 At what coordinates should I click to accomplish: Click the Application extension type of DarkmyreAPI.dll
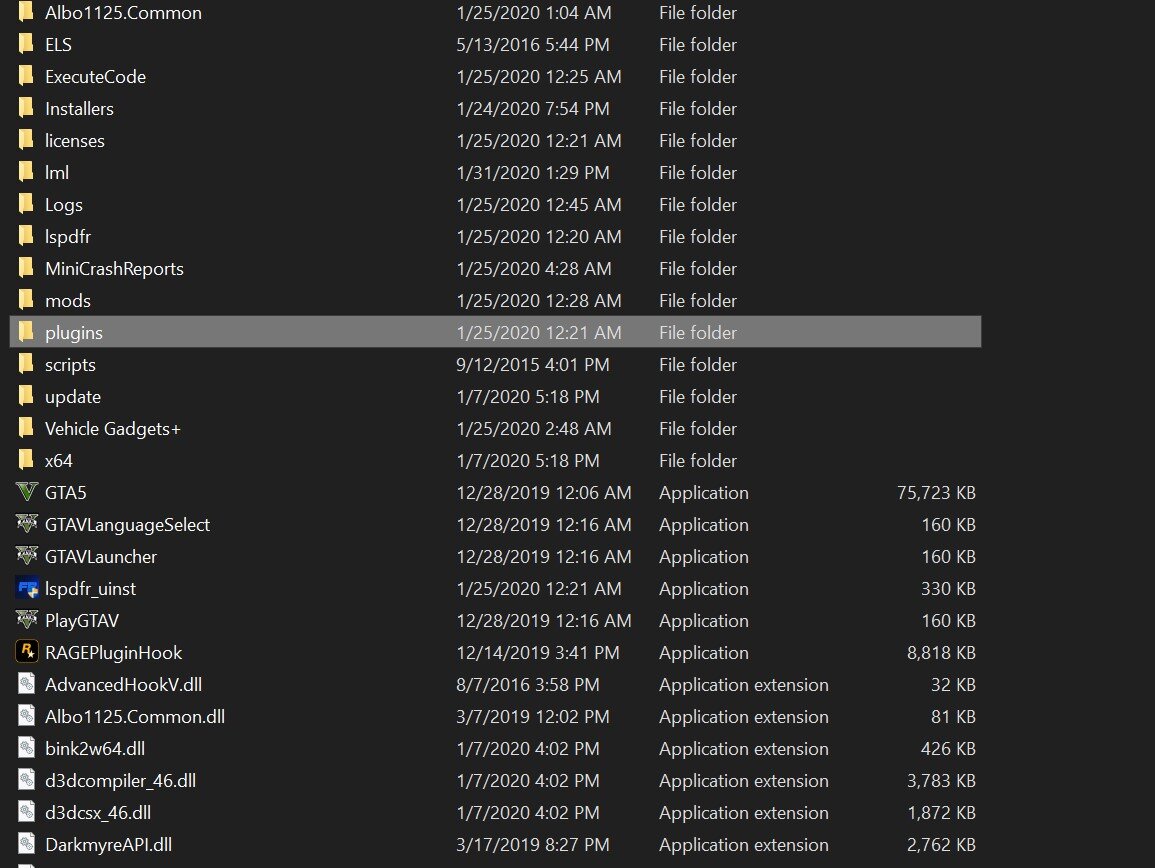(743, 845)
